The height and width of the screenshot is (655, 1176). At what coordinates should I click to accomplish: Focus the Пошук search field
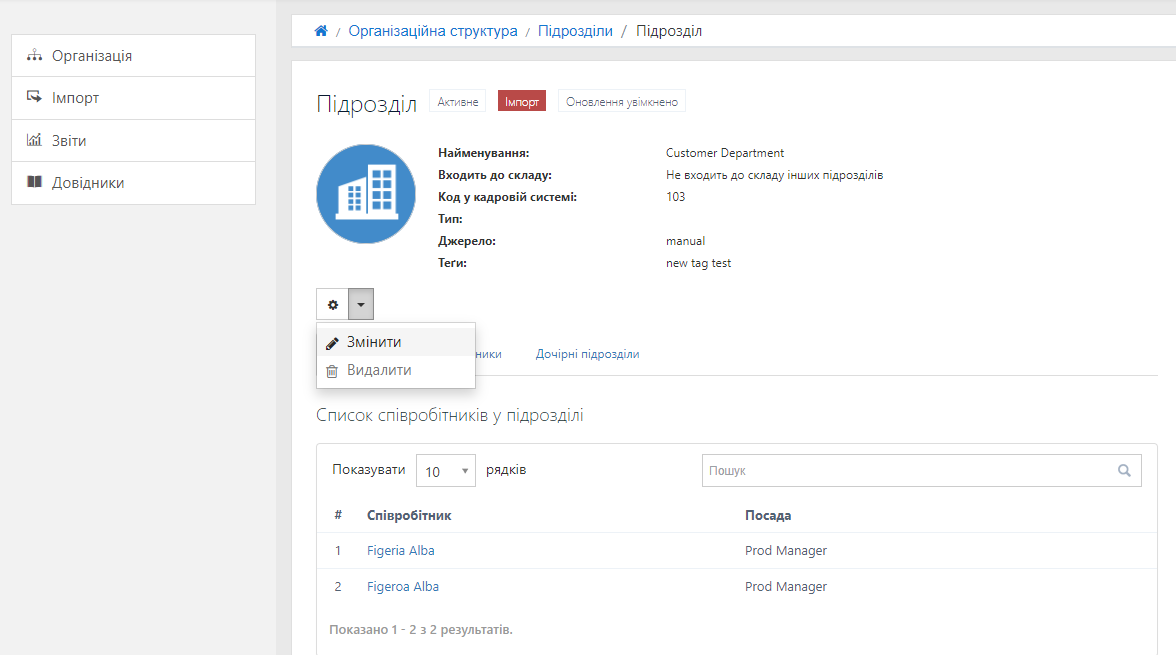(x=922, y=470)
